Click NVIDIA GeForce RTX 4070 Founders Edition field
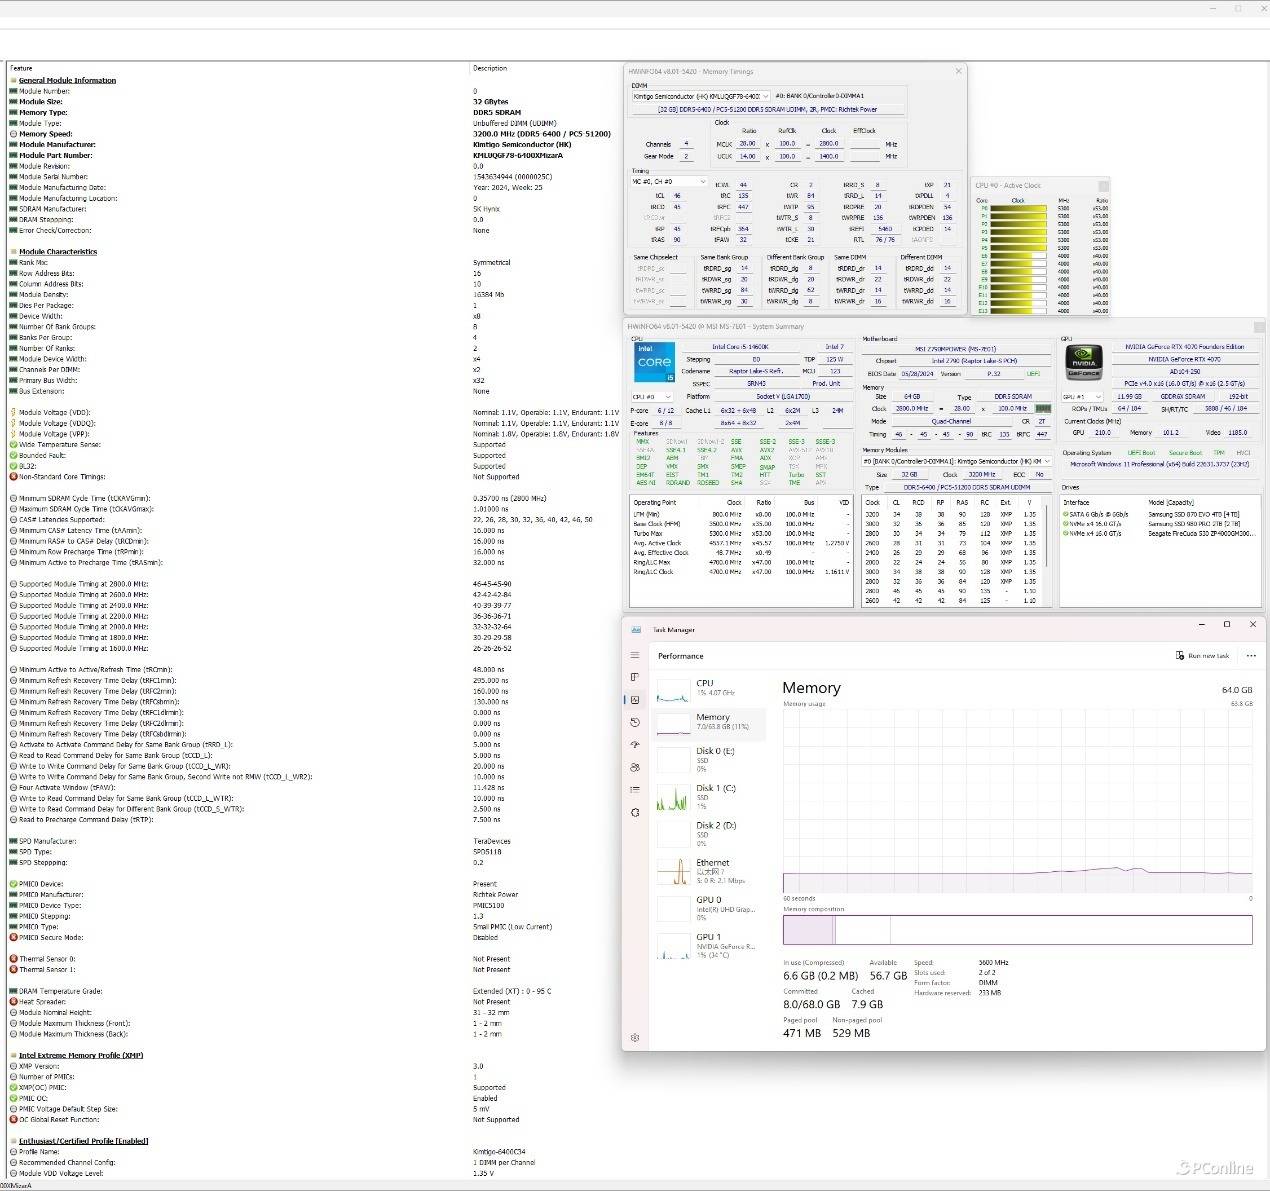Image resolution: width=1270 pixels, height=1191 pixels. pyautogui.click(x=1184, y=347)
